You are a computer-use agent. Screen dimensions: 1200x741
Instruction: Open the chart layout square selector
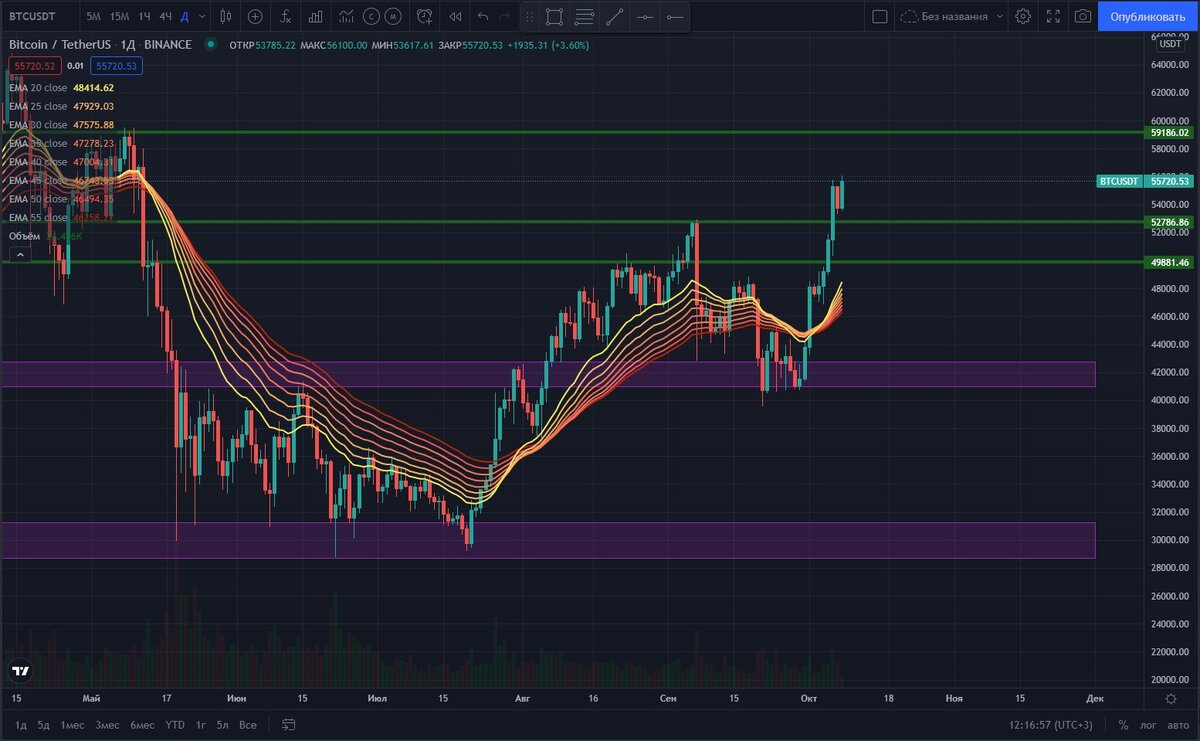[x=879, y=16]
